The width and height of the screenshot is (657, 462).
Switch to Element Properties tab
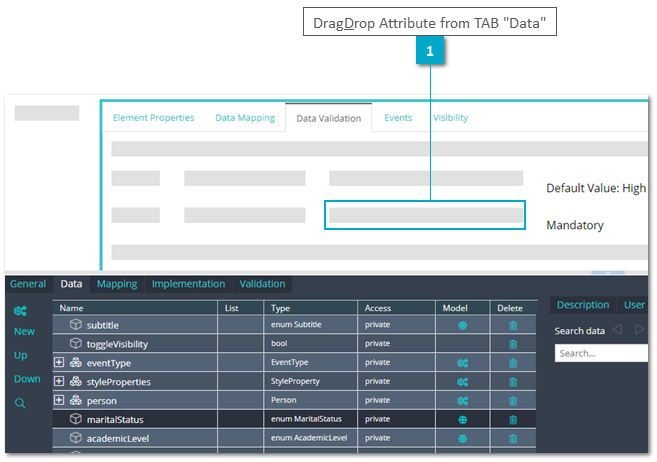coord(153,118)
